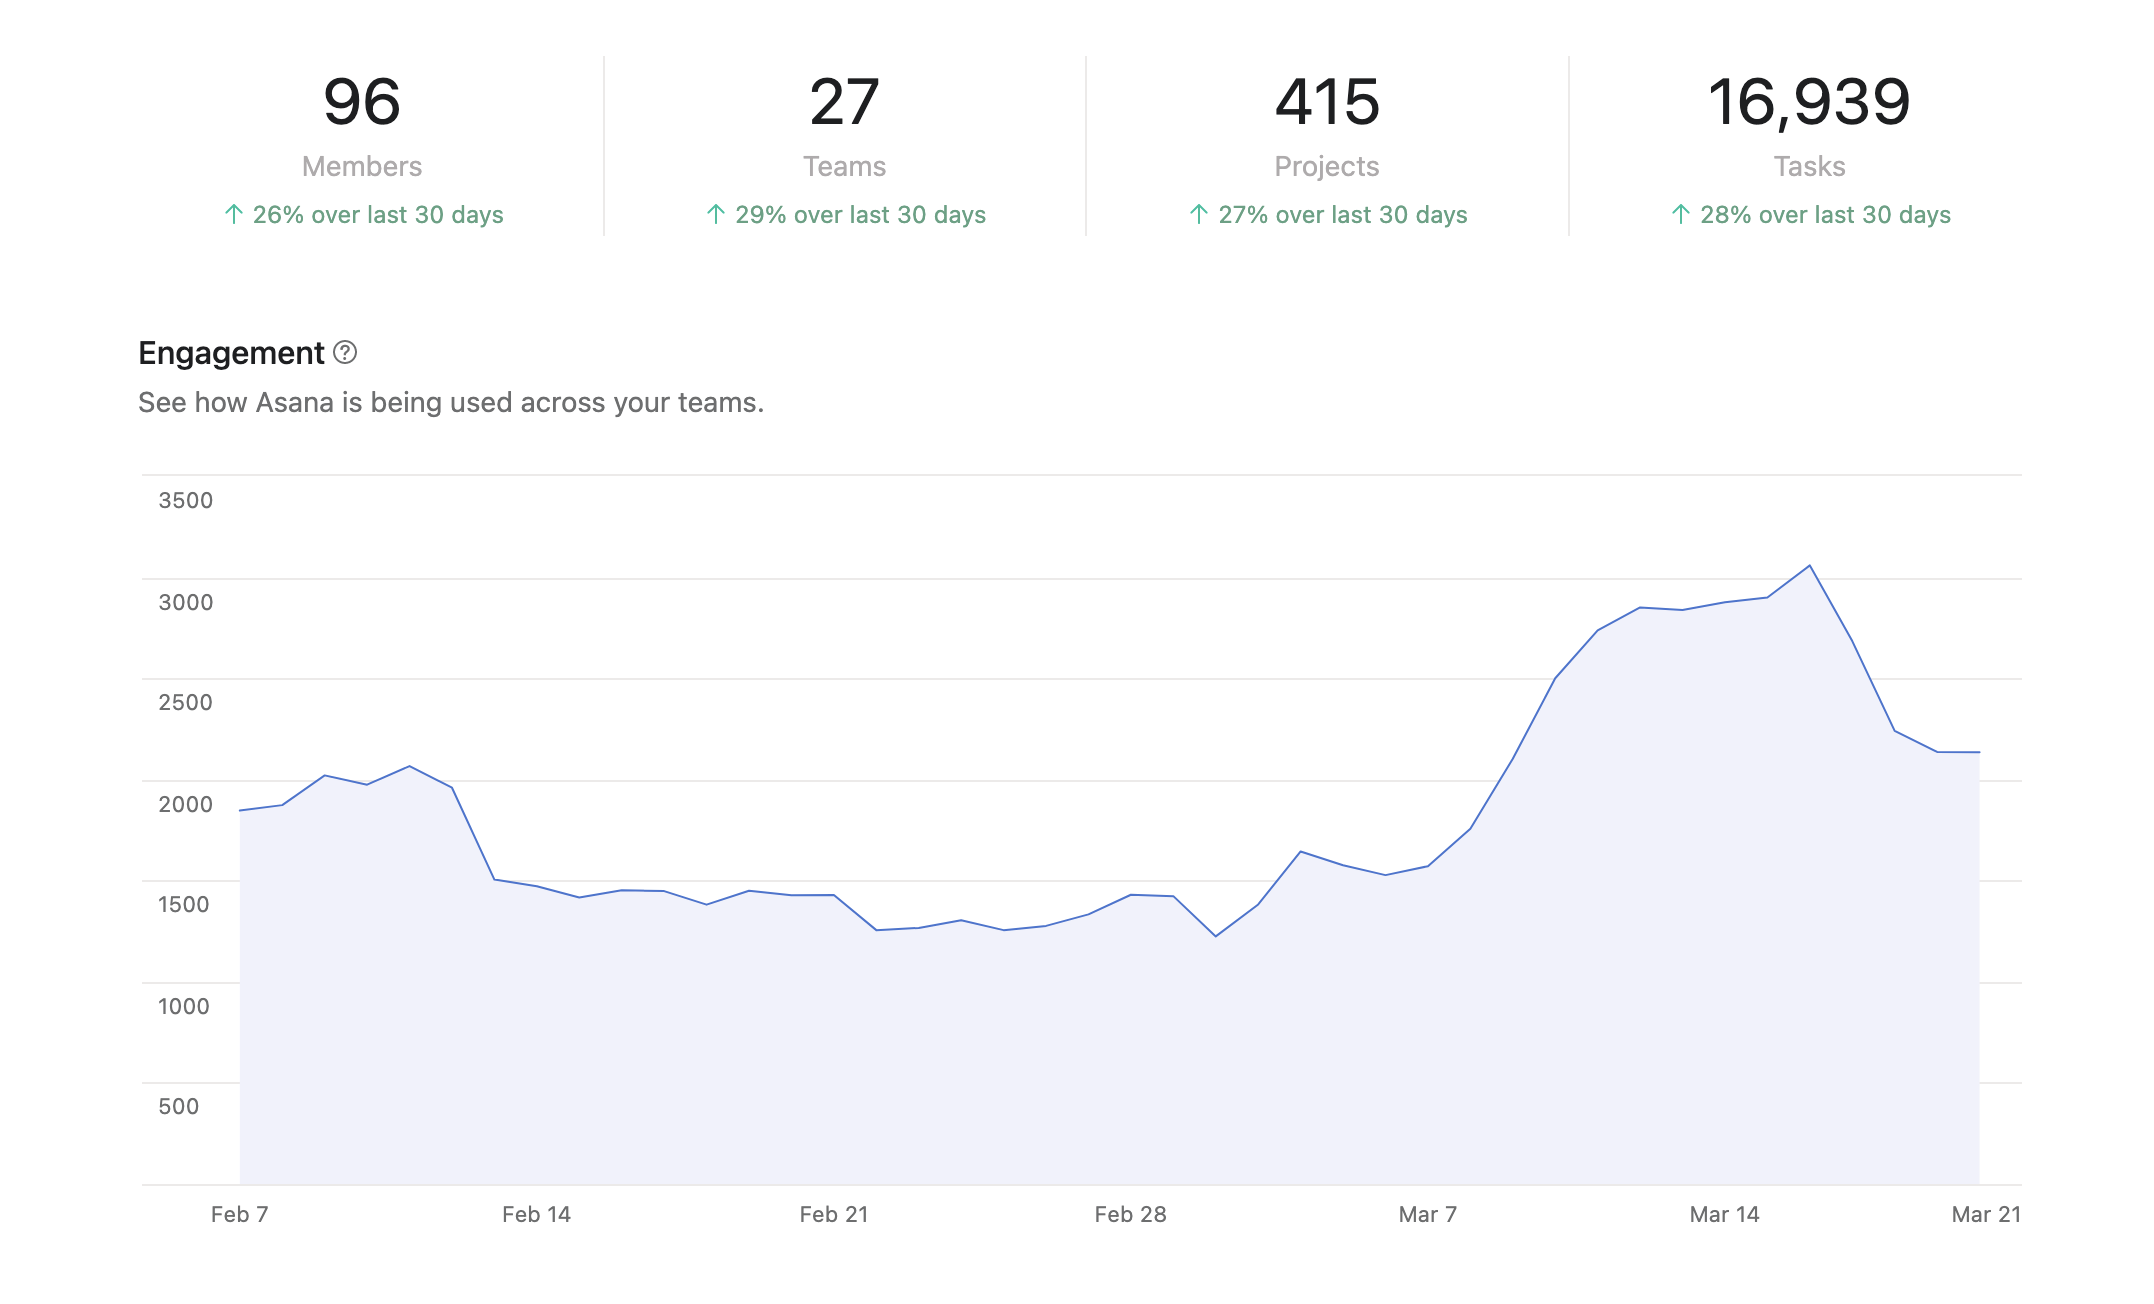
Task: Click the 3500 y-axis label
Action: tap(186, 501)
